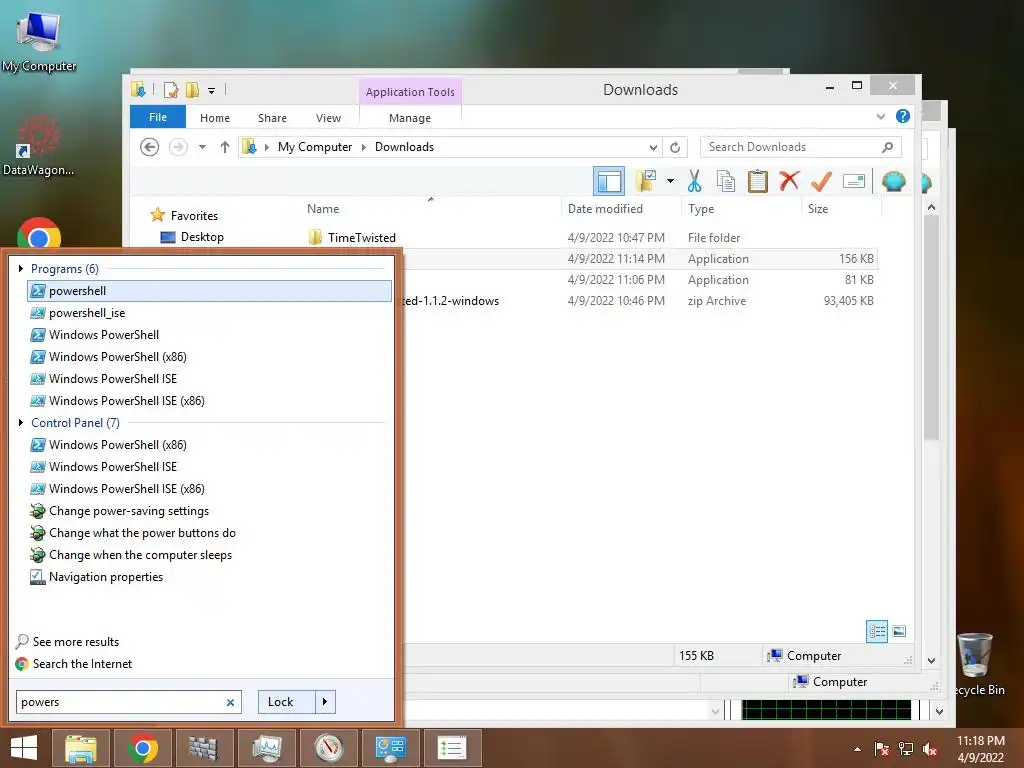Open folder options icon in Explorer toolbar
This screenshot has width=1024, height=768.
pos(646,181)
